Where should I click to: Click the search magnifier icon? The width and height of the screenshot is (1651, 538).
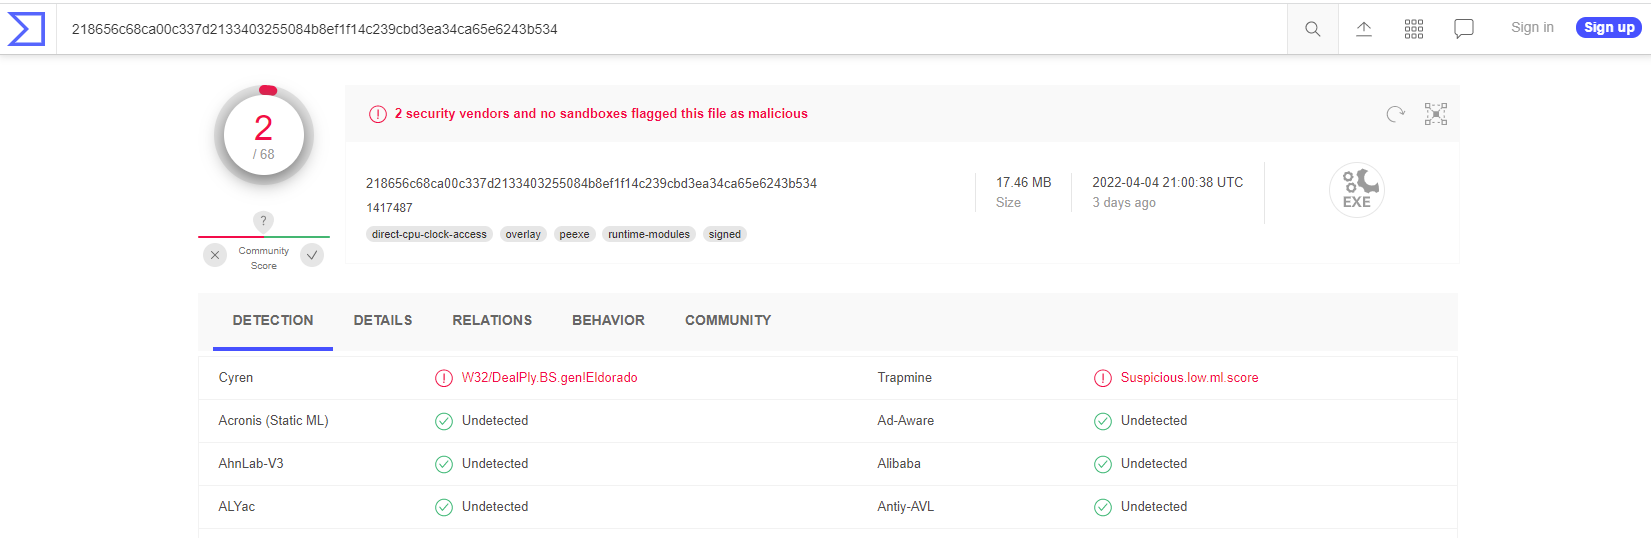pos(1313,29)
